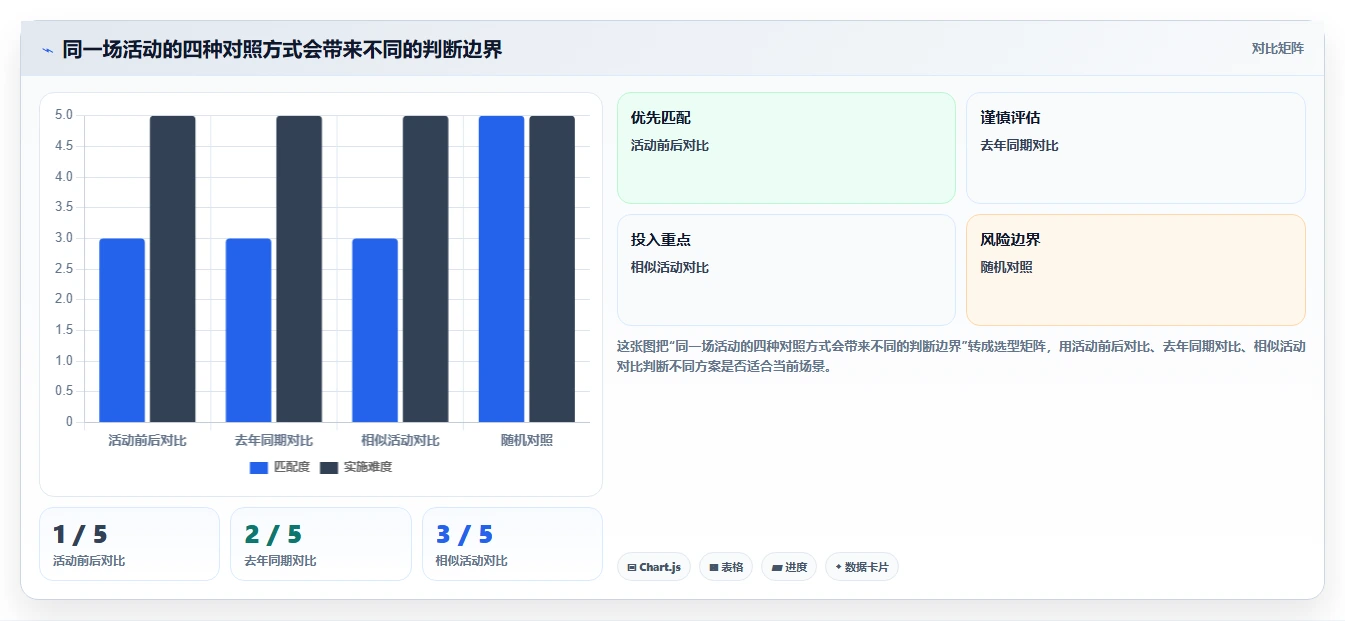Toggle the 匹配度 legend entry
Viewport: 1345px width, 621px height.
click(x=280, y=467)
